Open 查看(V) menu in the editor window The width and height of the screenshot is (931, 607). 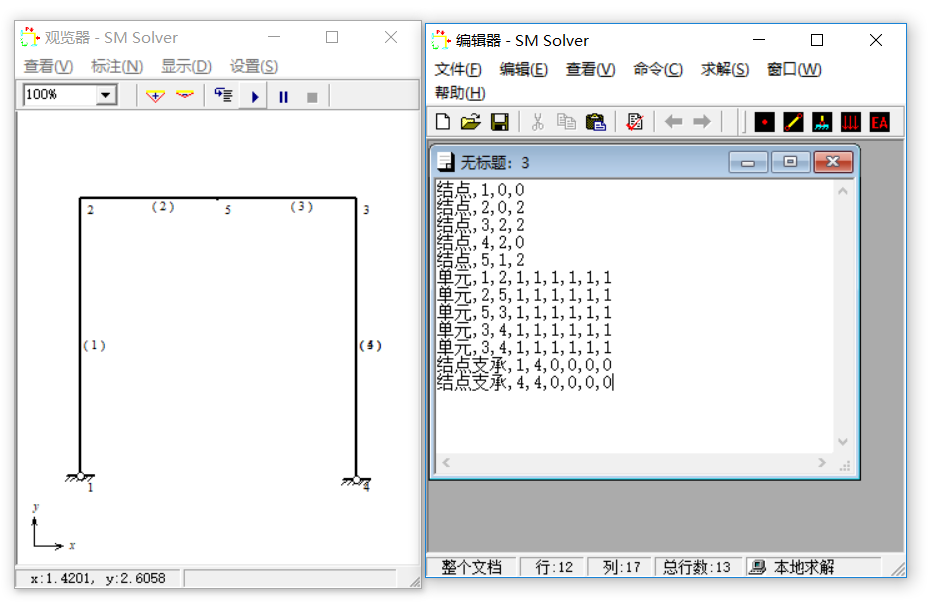591,69
